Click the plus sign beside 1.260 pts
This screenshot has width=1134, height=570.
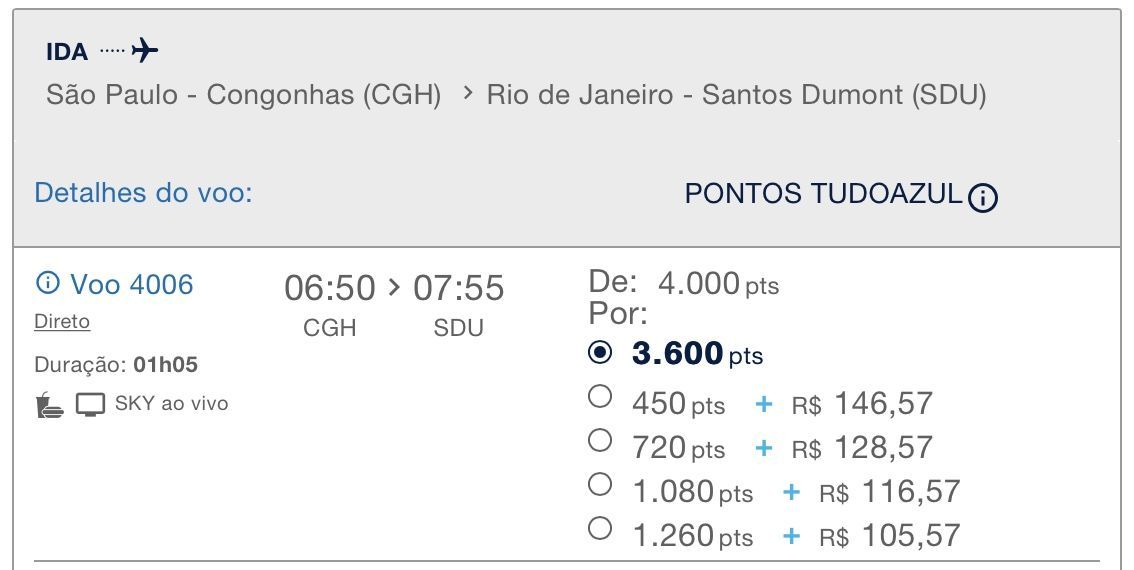tap(791, 536)
